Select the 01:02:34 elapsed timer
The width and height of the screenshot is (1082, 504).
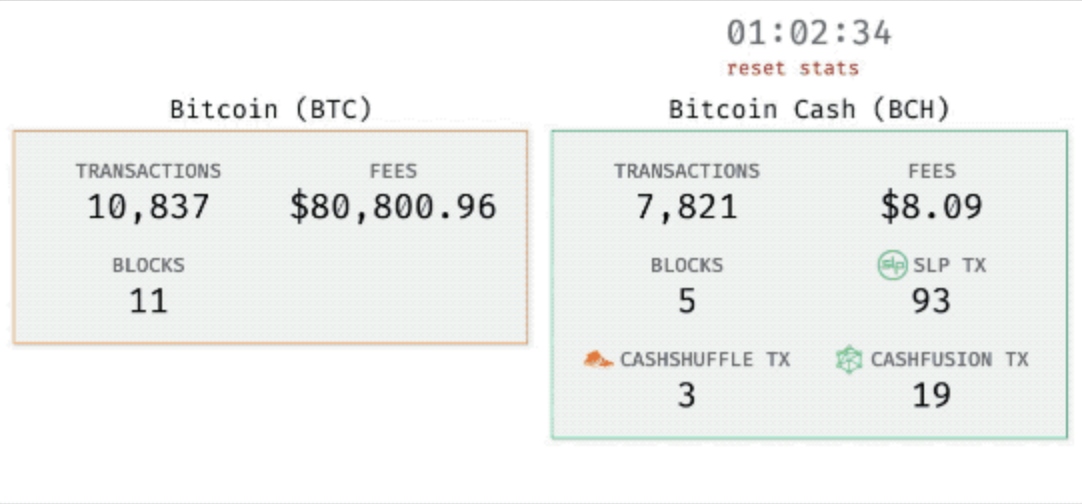(809, 34)
